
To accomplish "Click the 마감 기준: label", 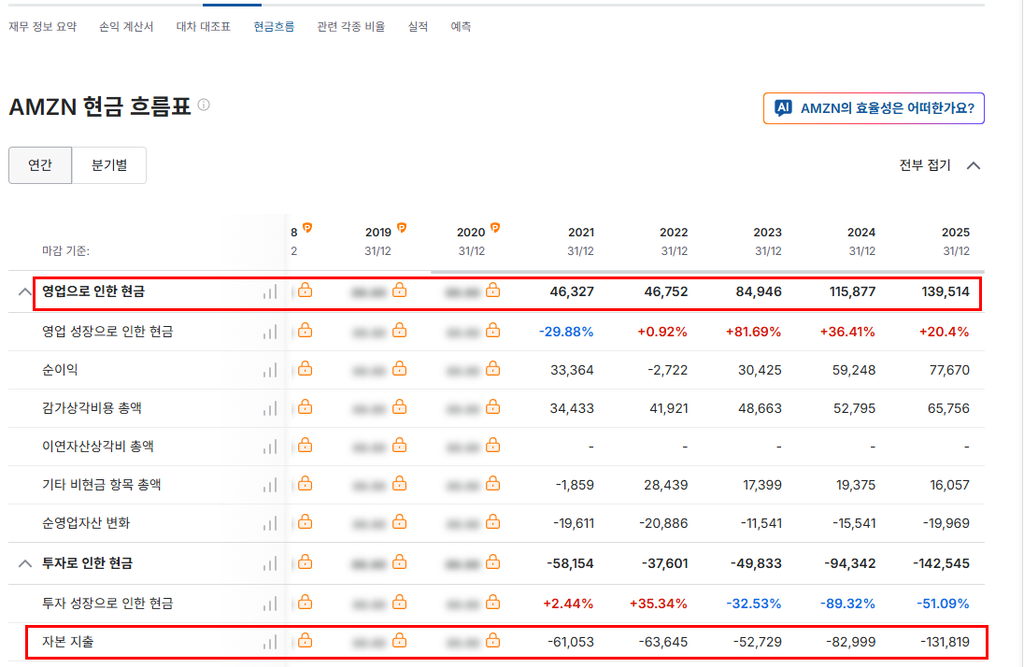I will [x=66, y=251].
